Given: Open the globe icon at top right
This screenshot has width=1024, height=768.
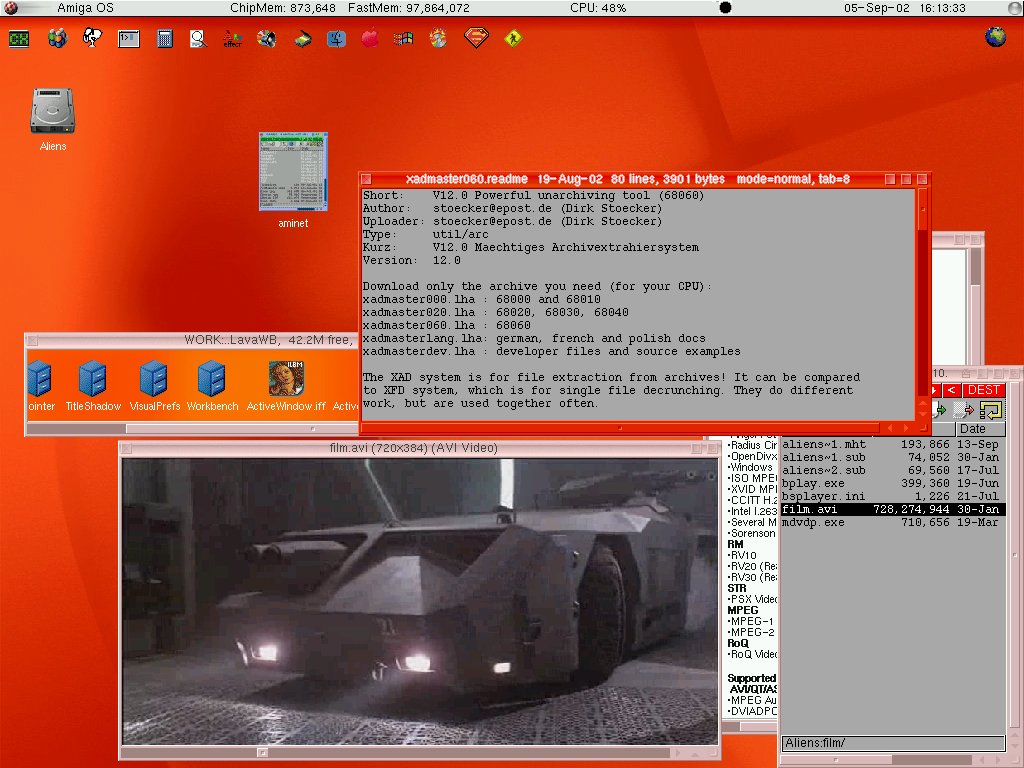Looking at the screenshot, I should tap(995, 37).
